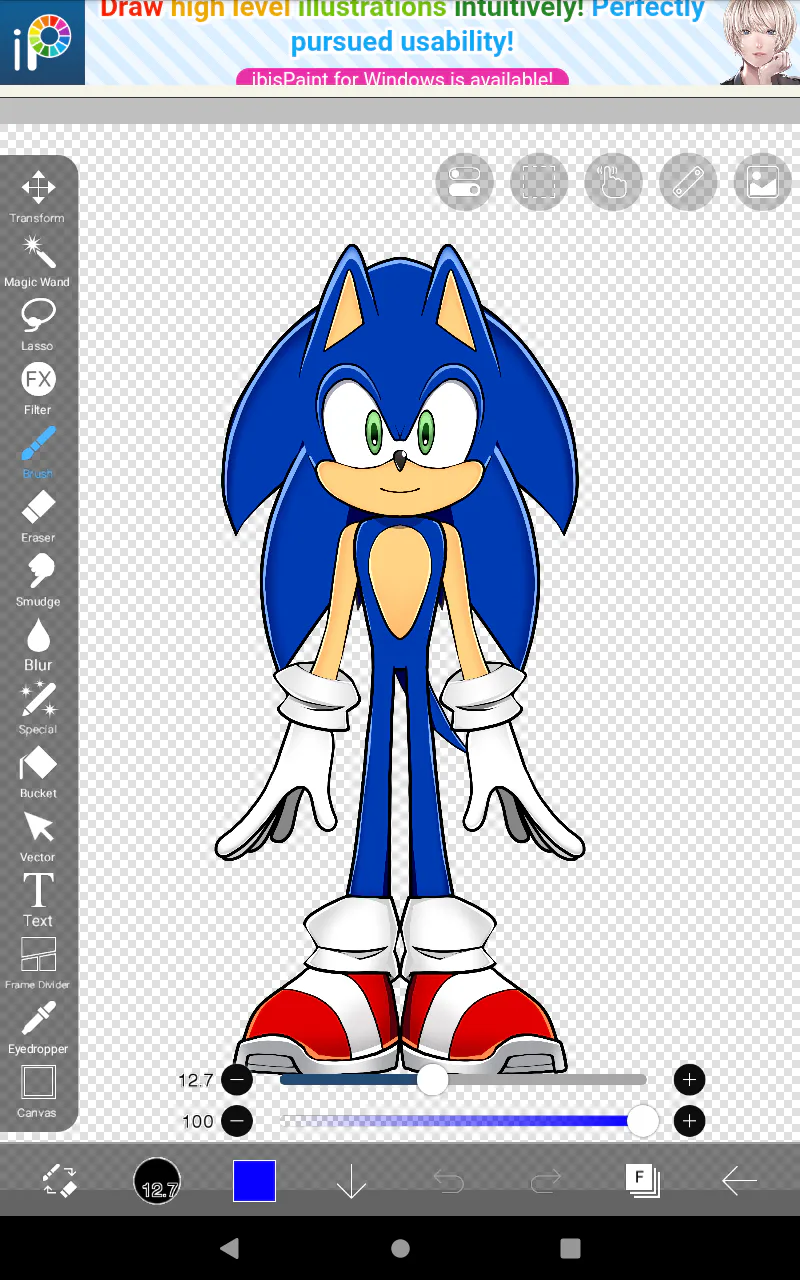Viewport: 800px width, 1280px height.
Task: Open the reference image button
Action: tap(762, 182)
